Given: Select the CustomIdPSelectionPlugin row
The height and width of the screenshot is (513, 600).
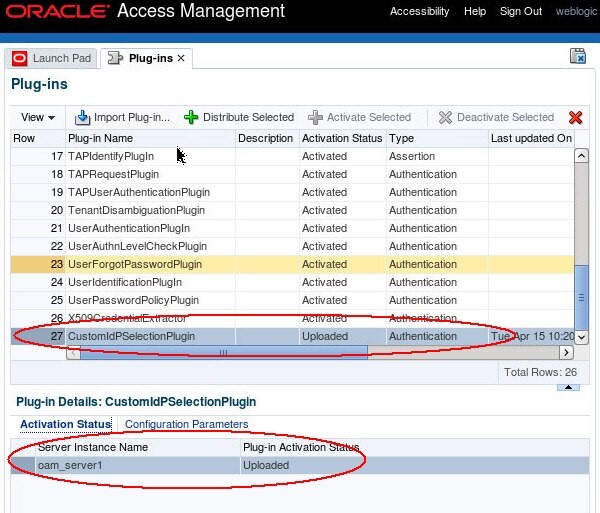Looking at the screenshot, I should 292,336.
